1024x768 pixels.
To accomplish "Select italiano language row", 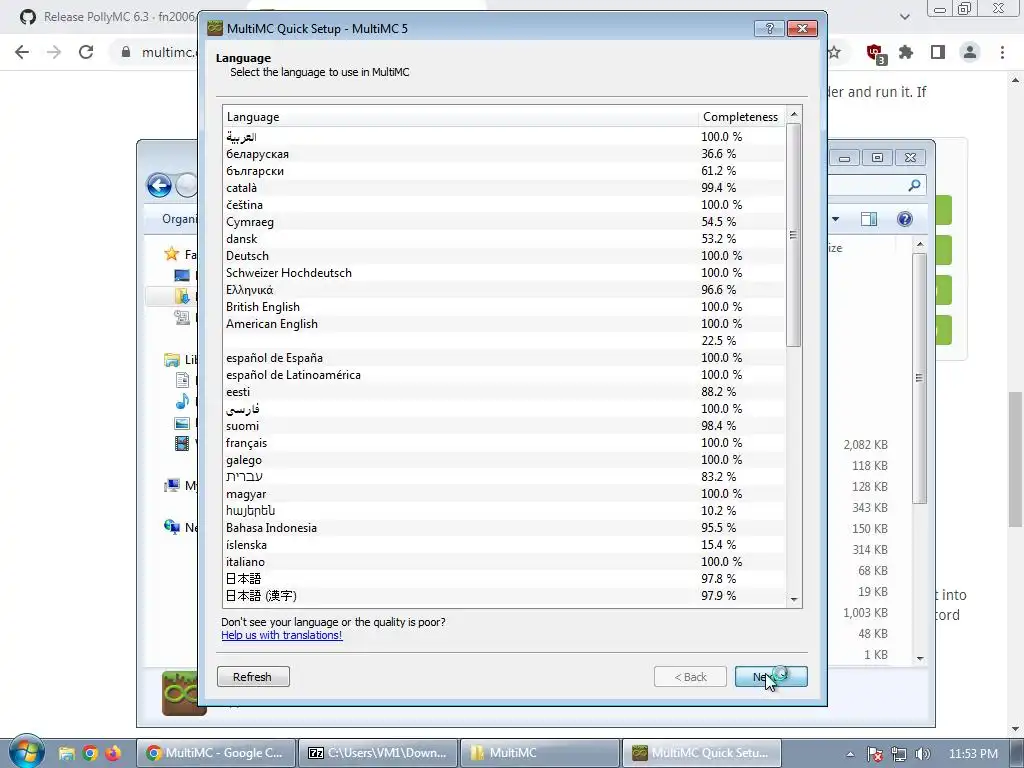I will click(x=504, y=562).
